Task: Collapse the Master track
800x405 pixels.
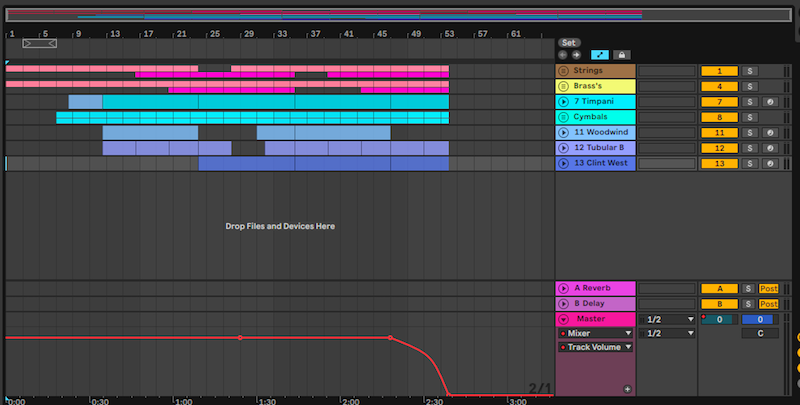Action: tap(564, 319)
